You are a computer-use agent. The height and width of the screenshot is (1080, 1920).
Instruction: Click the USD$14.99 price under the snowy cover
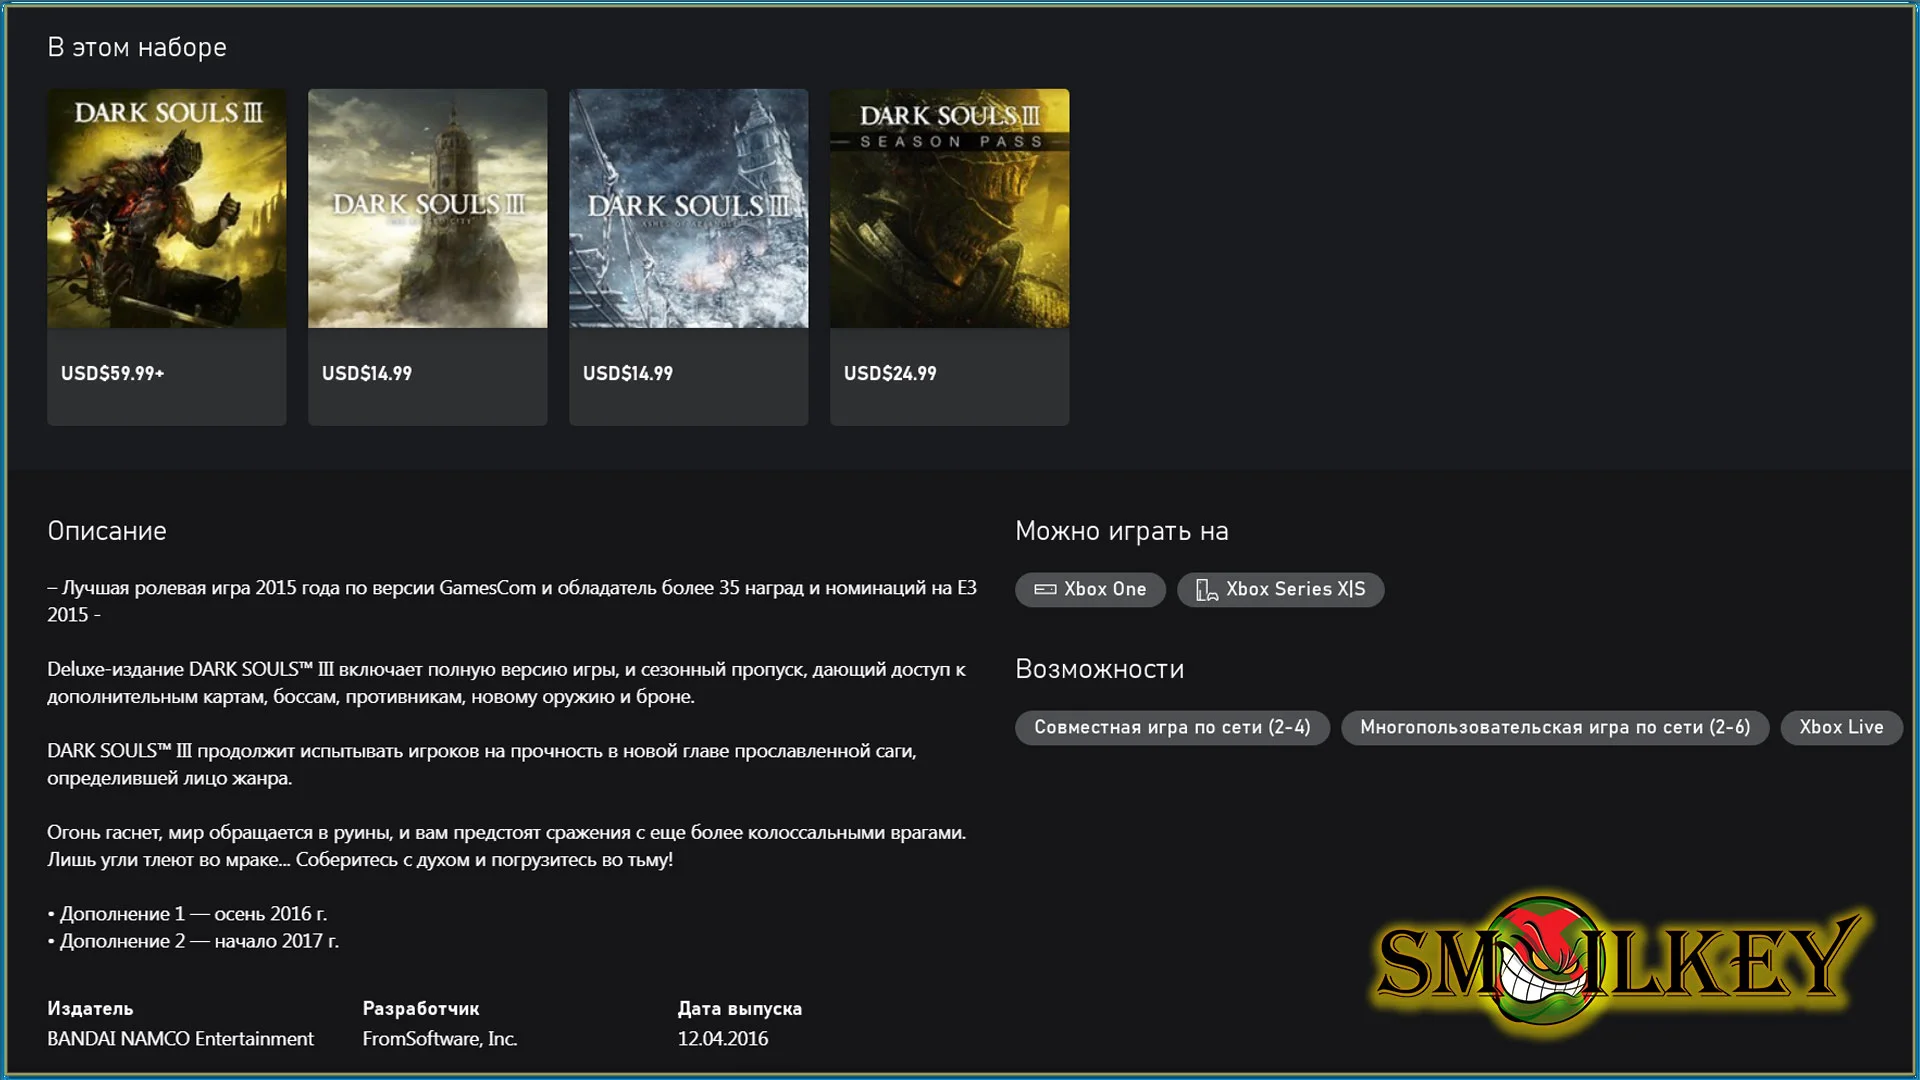pos(628,373)
